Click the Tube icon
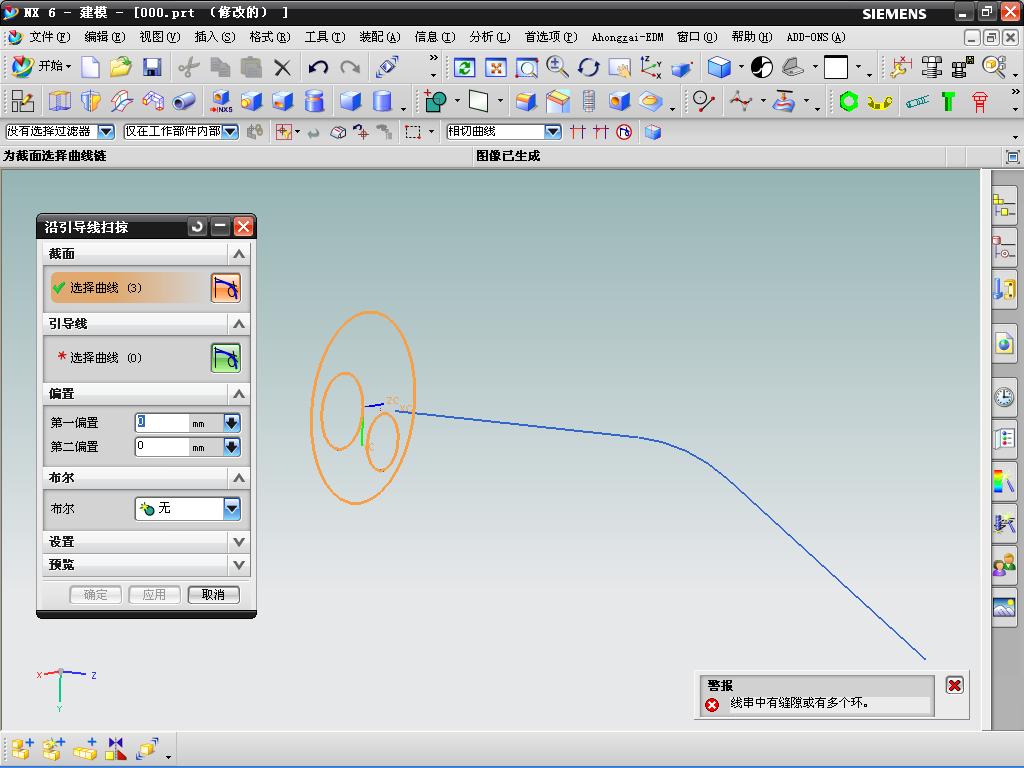Viewport: 1024px width, 768px height. click(184, 101)
